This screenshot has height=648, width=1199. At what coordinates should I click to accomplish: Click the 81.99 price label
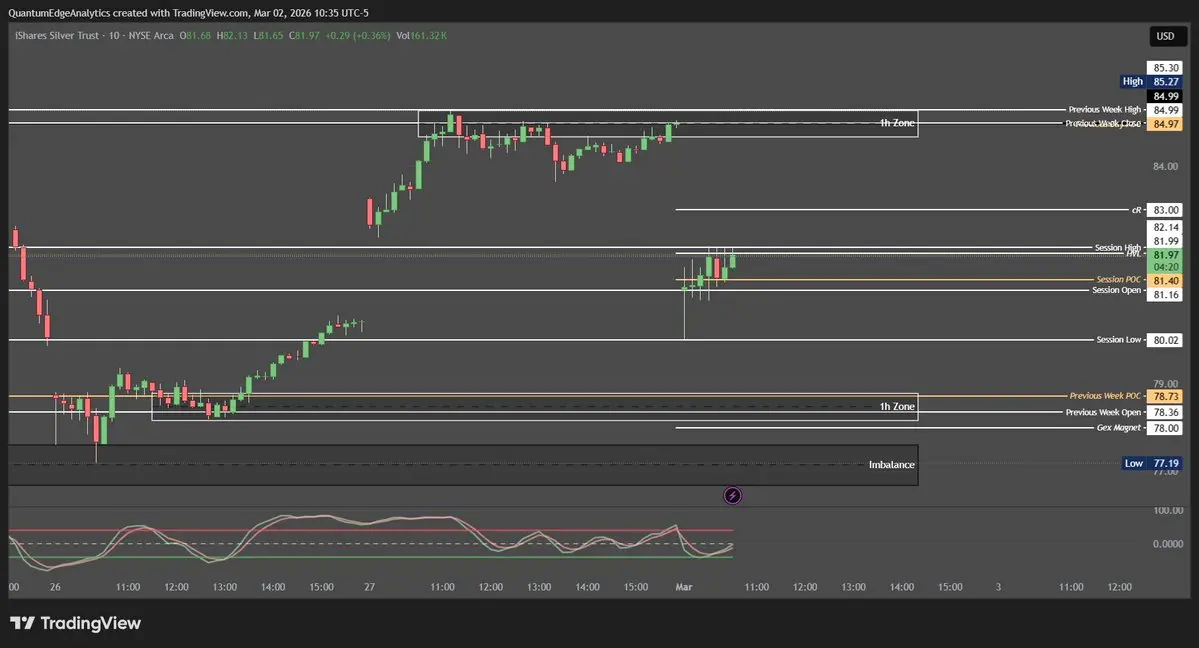click(1165, 241)
